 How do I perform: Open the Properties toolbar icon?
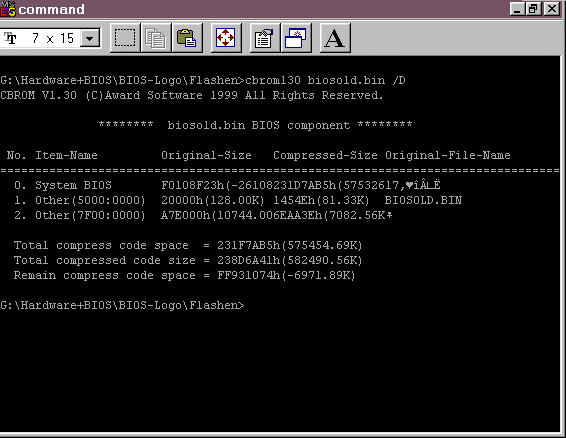pyautogui.click(x=265, y=38)
